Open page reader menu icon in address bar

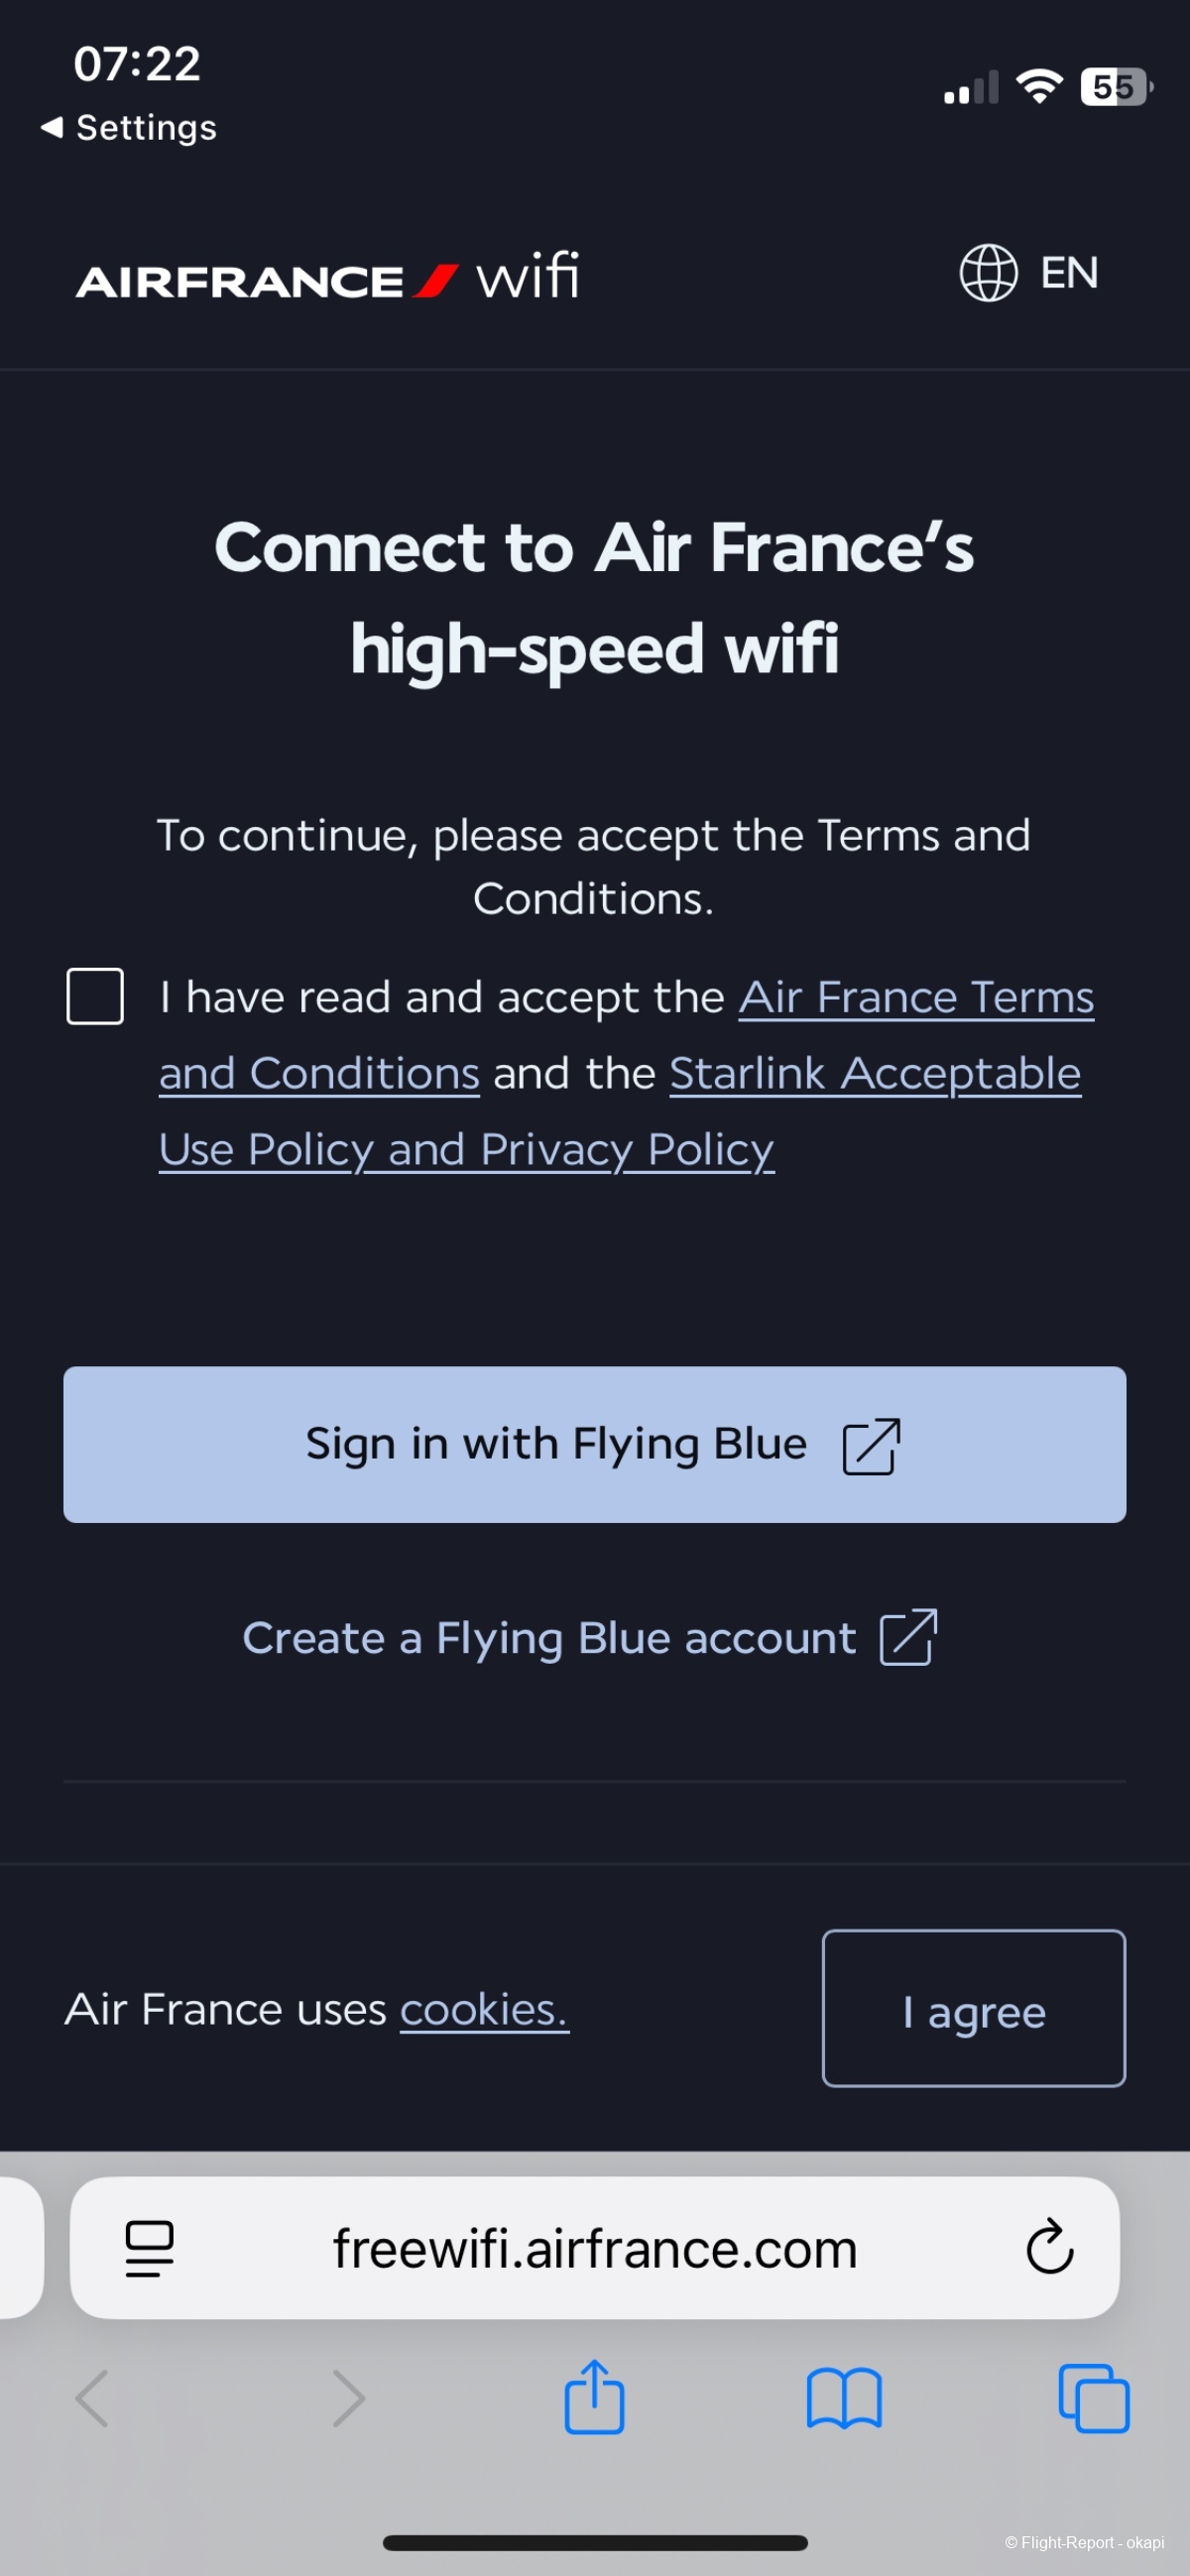pyautogui.click(x=150, y=2248)
